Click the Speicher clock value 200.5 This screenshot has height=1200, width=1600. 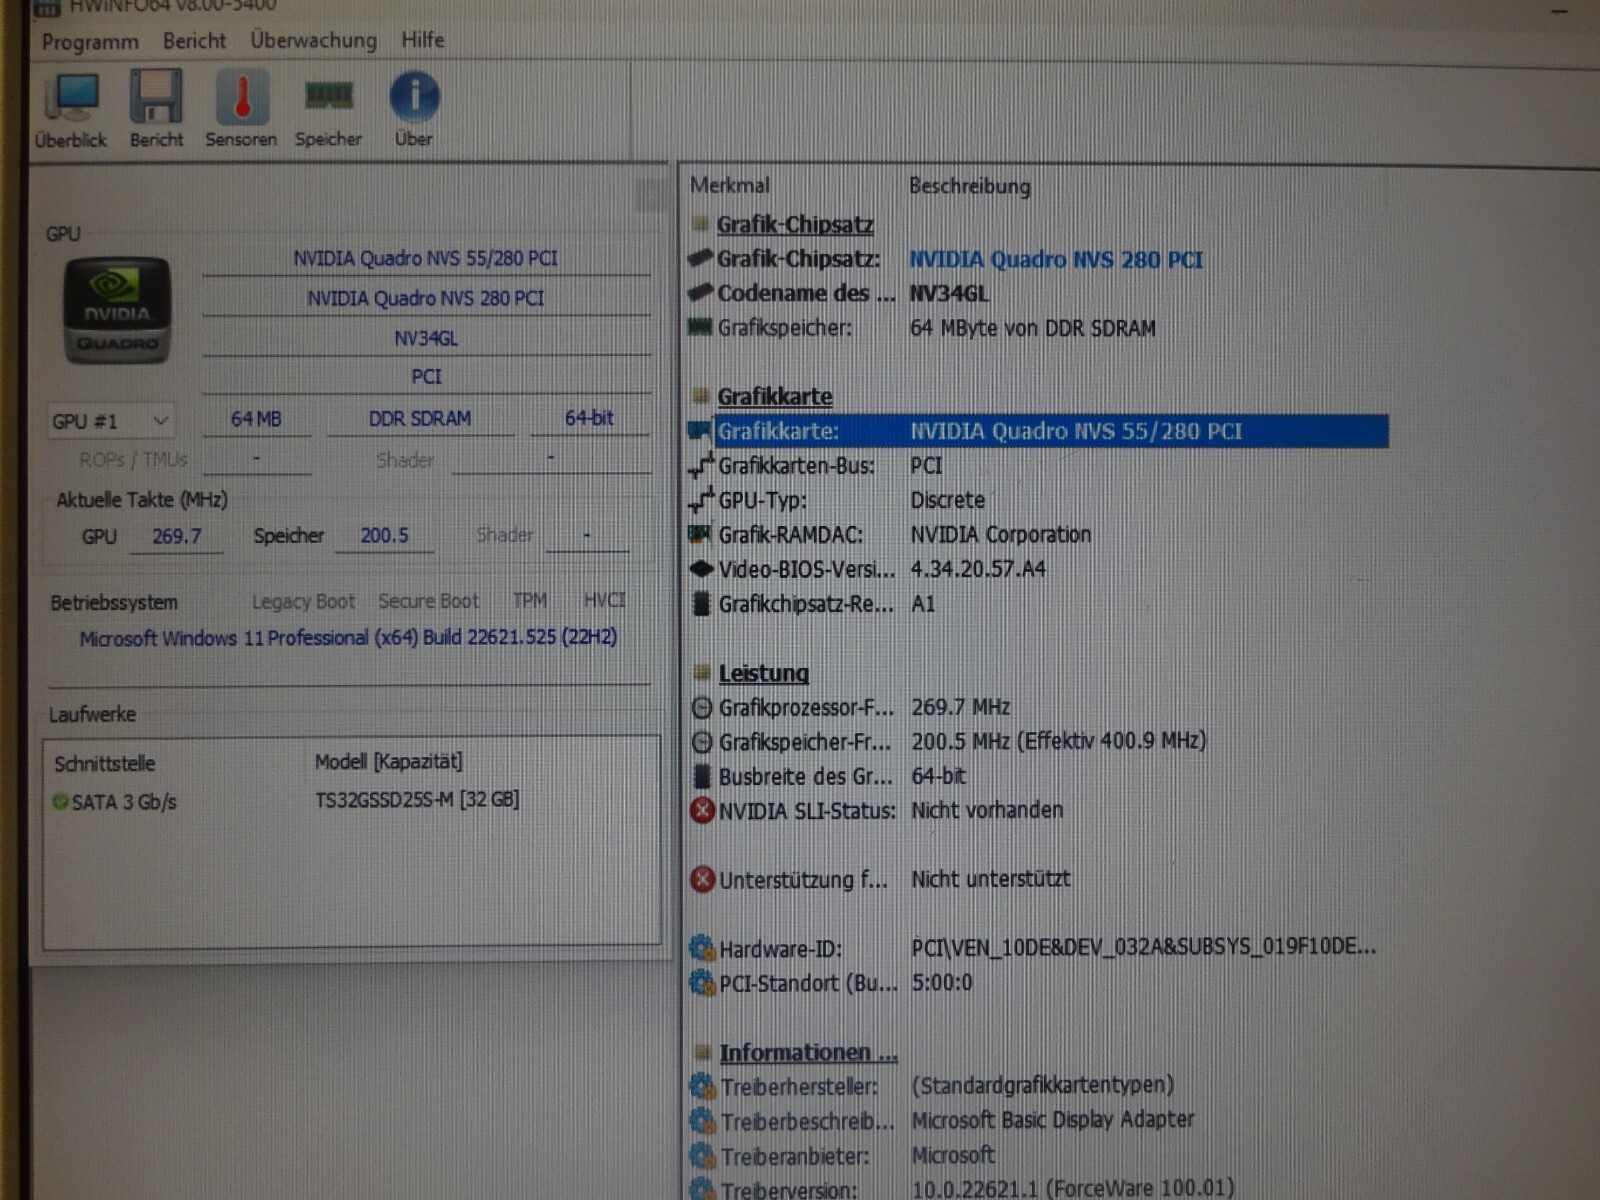(x=384, y=536)
